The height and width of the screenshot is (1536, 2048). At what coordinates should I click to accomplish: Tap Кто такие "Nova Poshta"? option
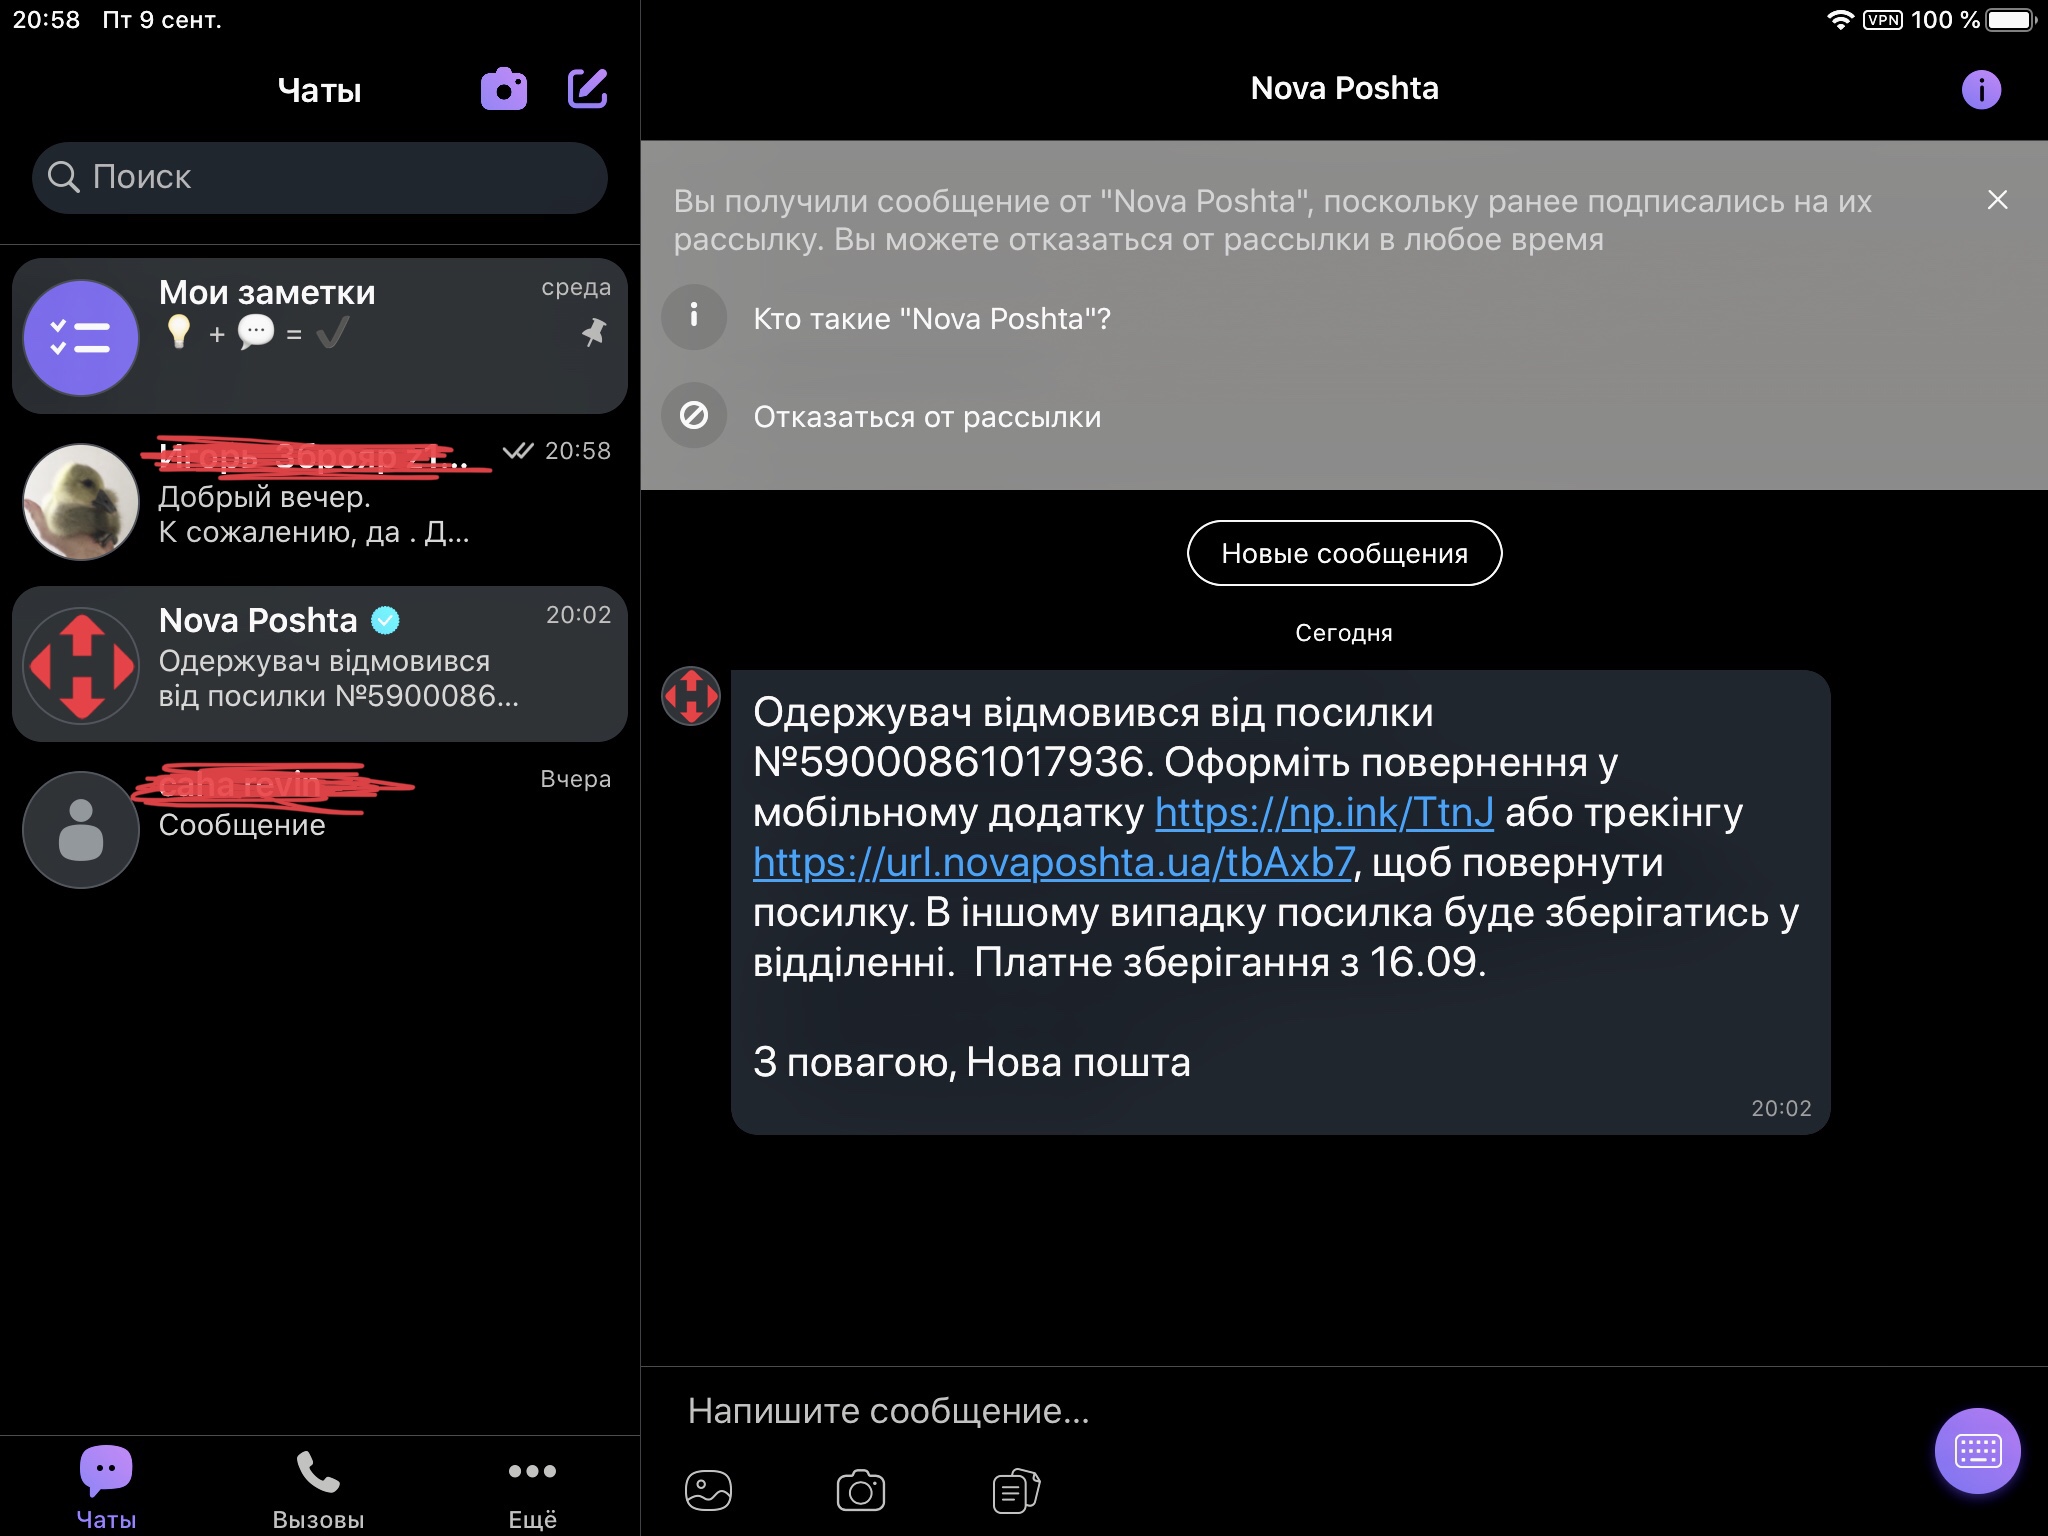[931, 319]
